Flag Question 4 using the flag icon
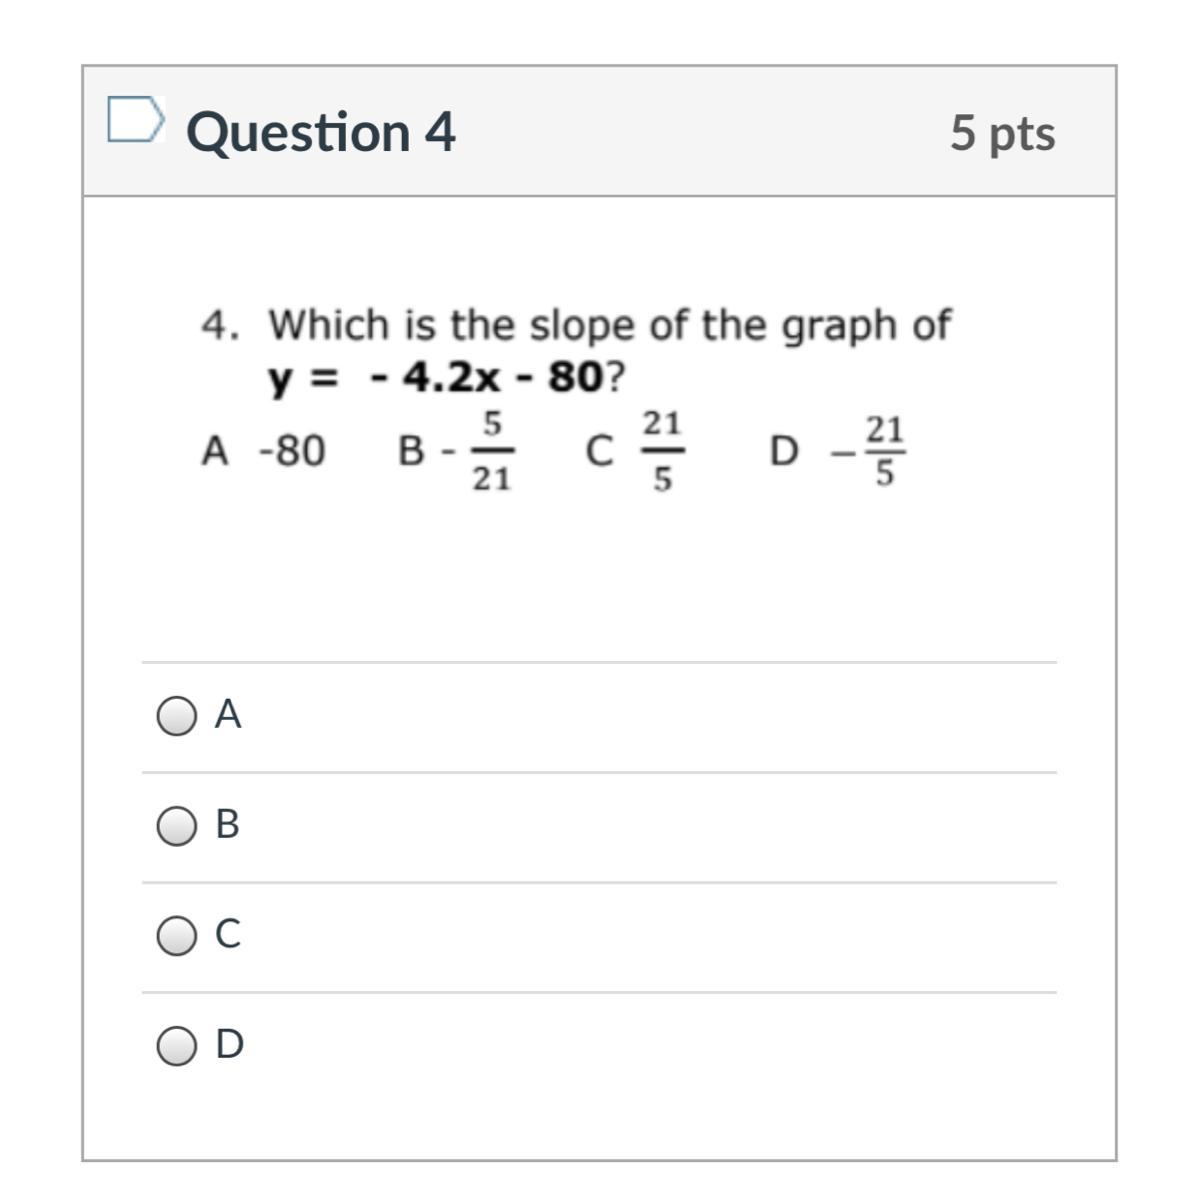The height and width of the screenshot is (1200, 1200). tap(135, 121)
